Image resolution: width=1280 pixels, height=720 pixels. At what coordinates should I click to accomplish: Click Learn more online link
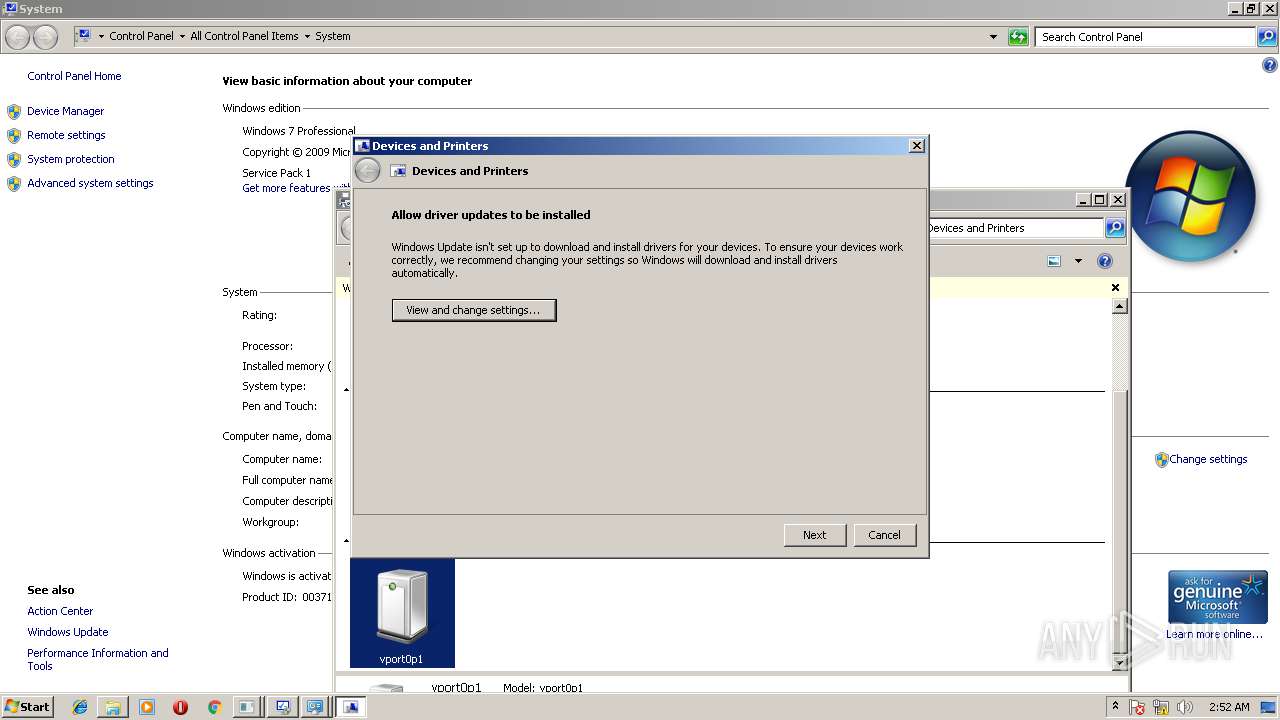click(x=1214, y=634)
